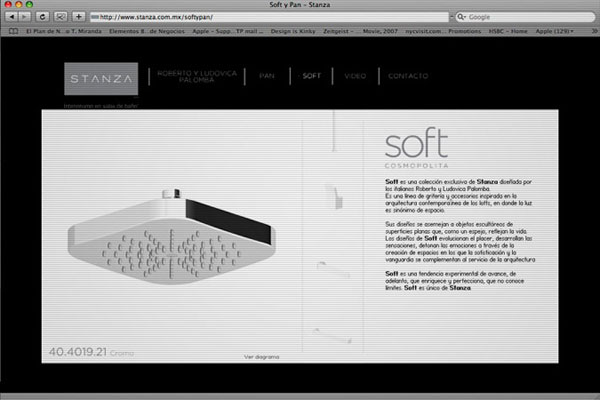Select the SOFT menu item
The width and height of the screenshot is (600, 400).
(311, 76)
